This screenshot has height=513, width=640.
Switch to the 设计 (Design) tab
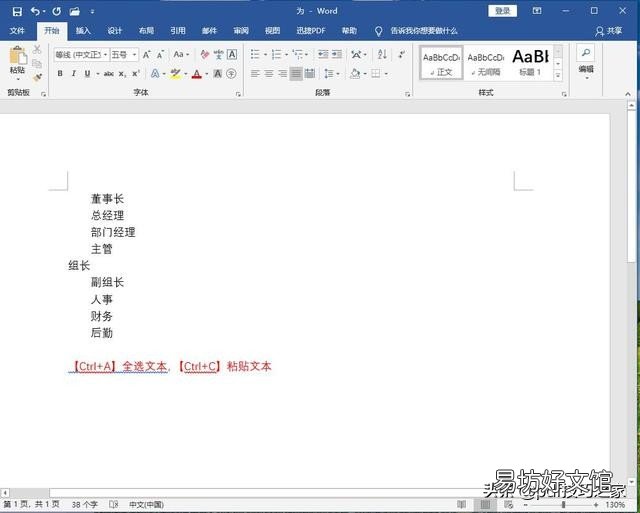pyautogui.click(x=115, y=31)
